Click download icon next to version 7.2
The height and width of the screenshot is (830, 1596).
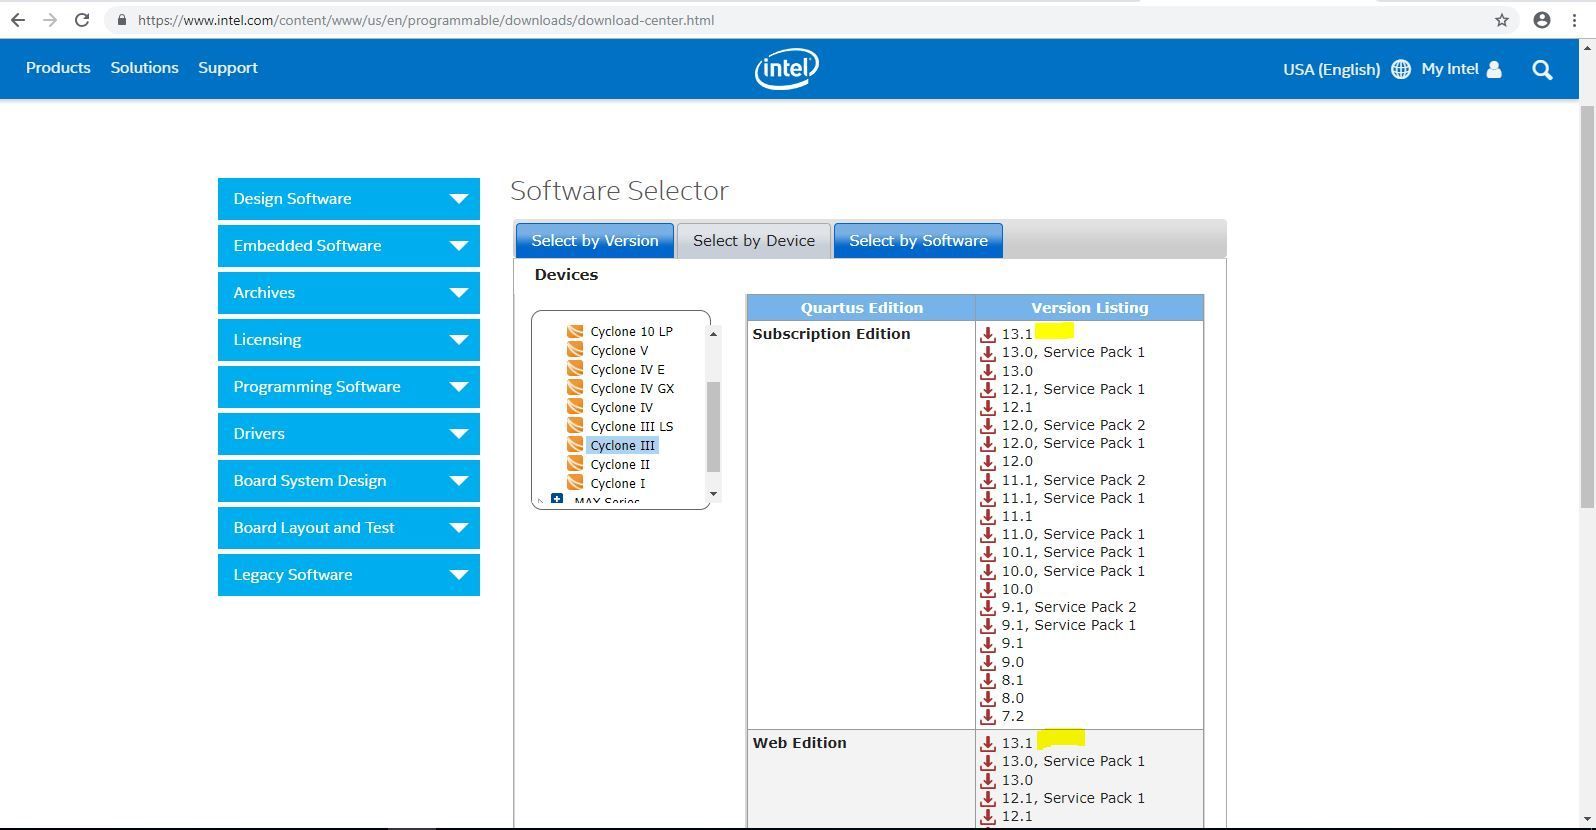click(x=988, y=716)
